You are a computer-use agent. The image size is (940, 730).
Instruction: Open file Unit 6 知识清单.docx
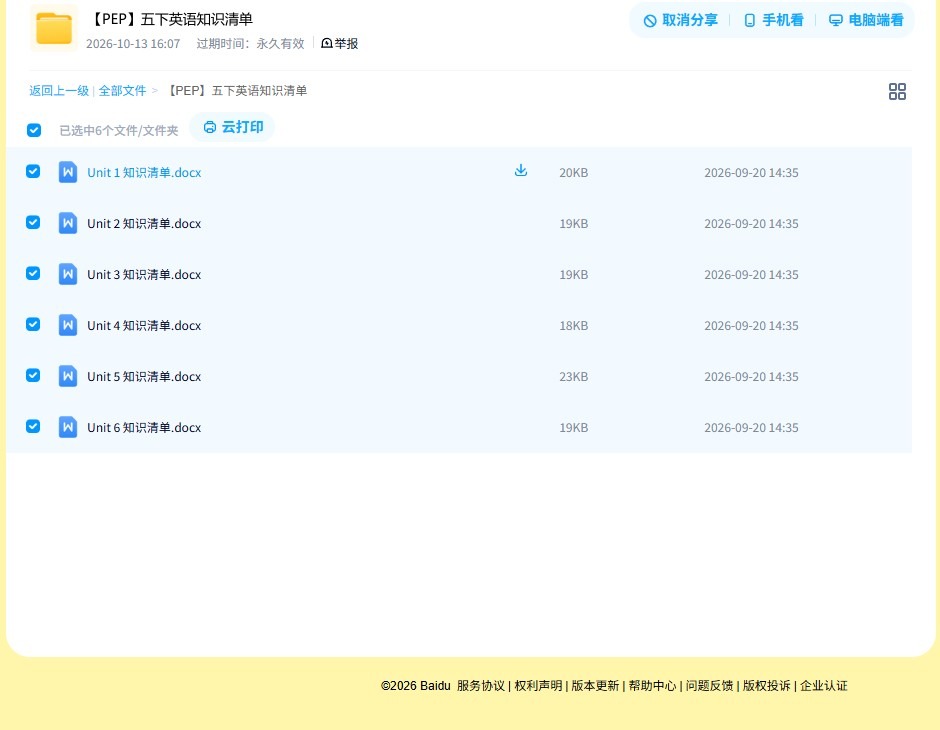point(144,427)
